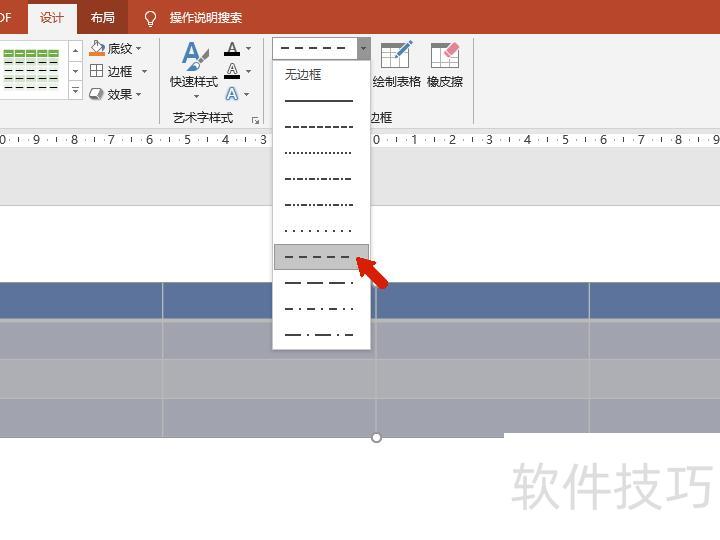This screenshot has height=540, width=720.
Task: Click the Draw Table (绘制表格) icon
Action: (x=396, y=55)
